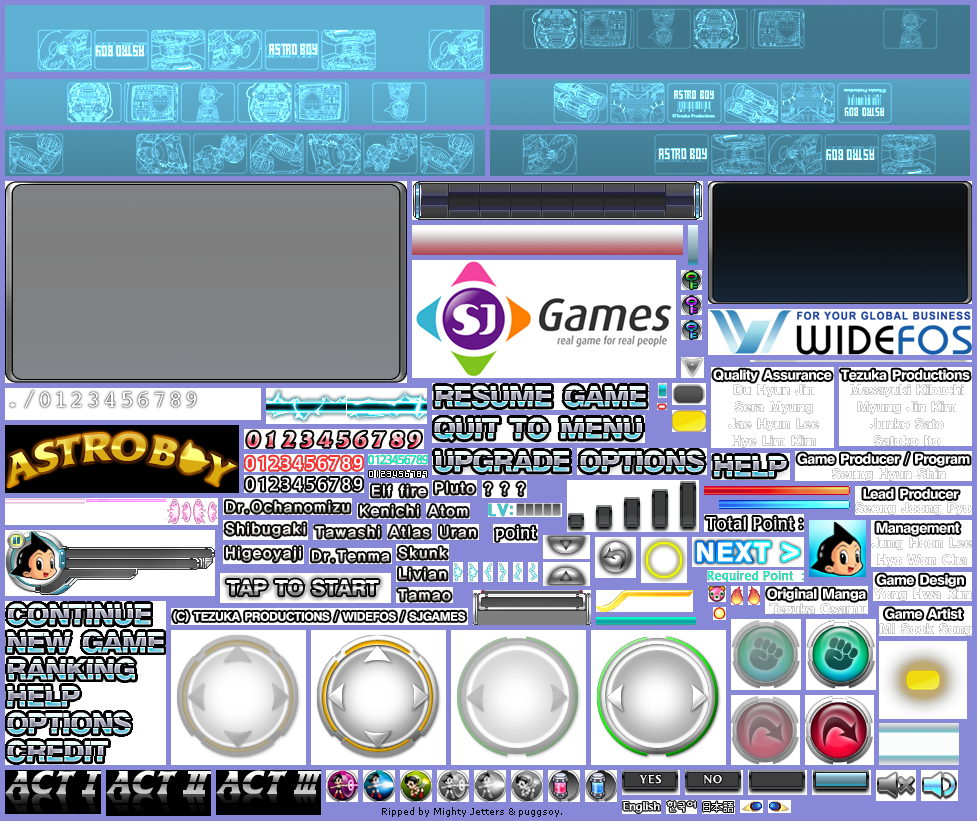
Task: Click the 'Dr.Ochanomizu' name label
Action: [x=287, y=507]
